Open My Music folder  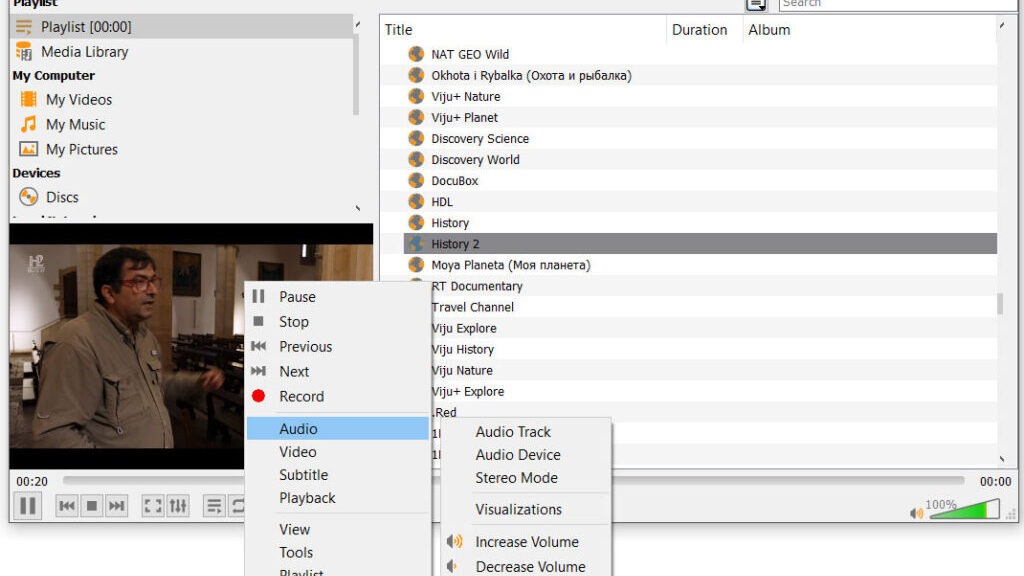coord(75,125)
